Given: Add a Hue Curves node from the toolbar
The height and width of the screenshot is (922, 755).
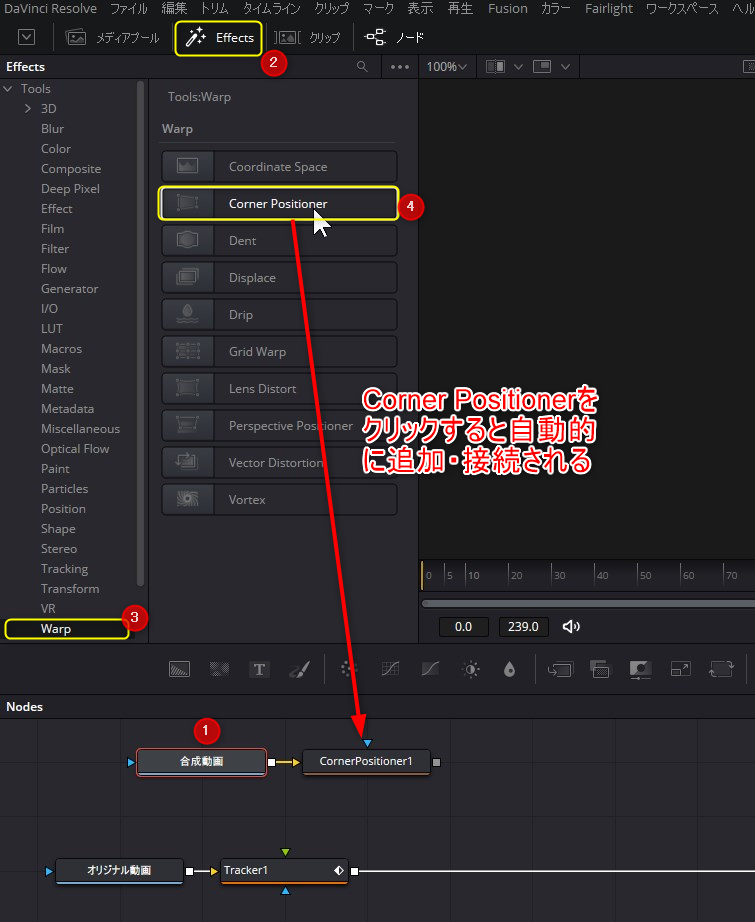Looking at the screenshot, I should (x=430, y=669).
